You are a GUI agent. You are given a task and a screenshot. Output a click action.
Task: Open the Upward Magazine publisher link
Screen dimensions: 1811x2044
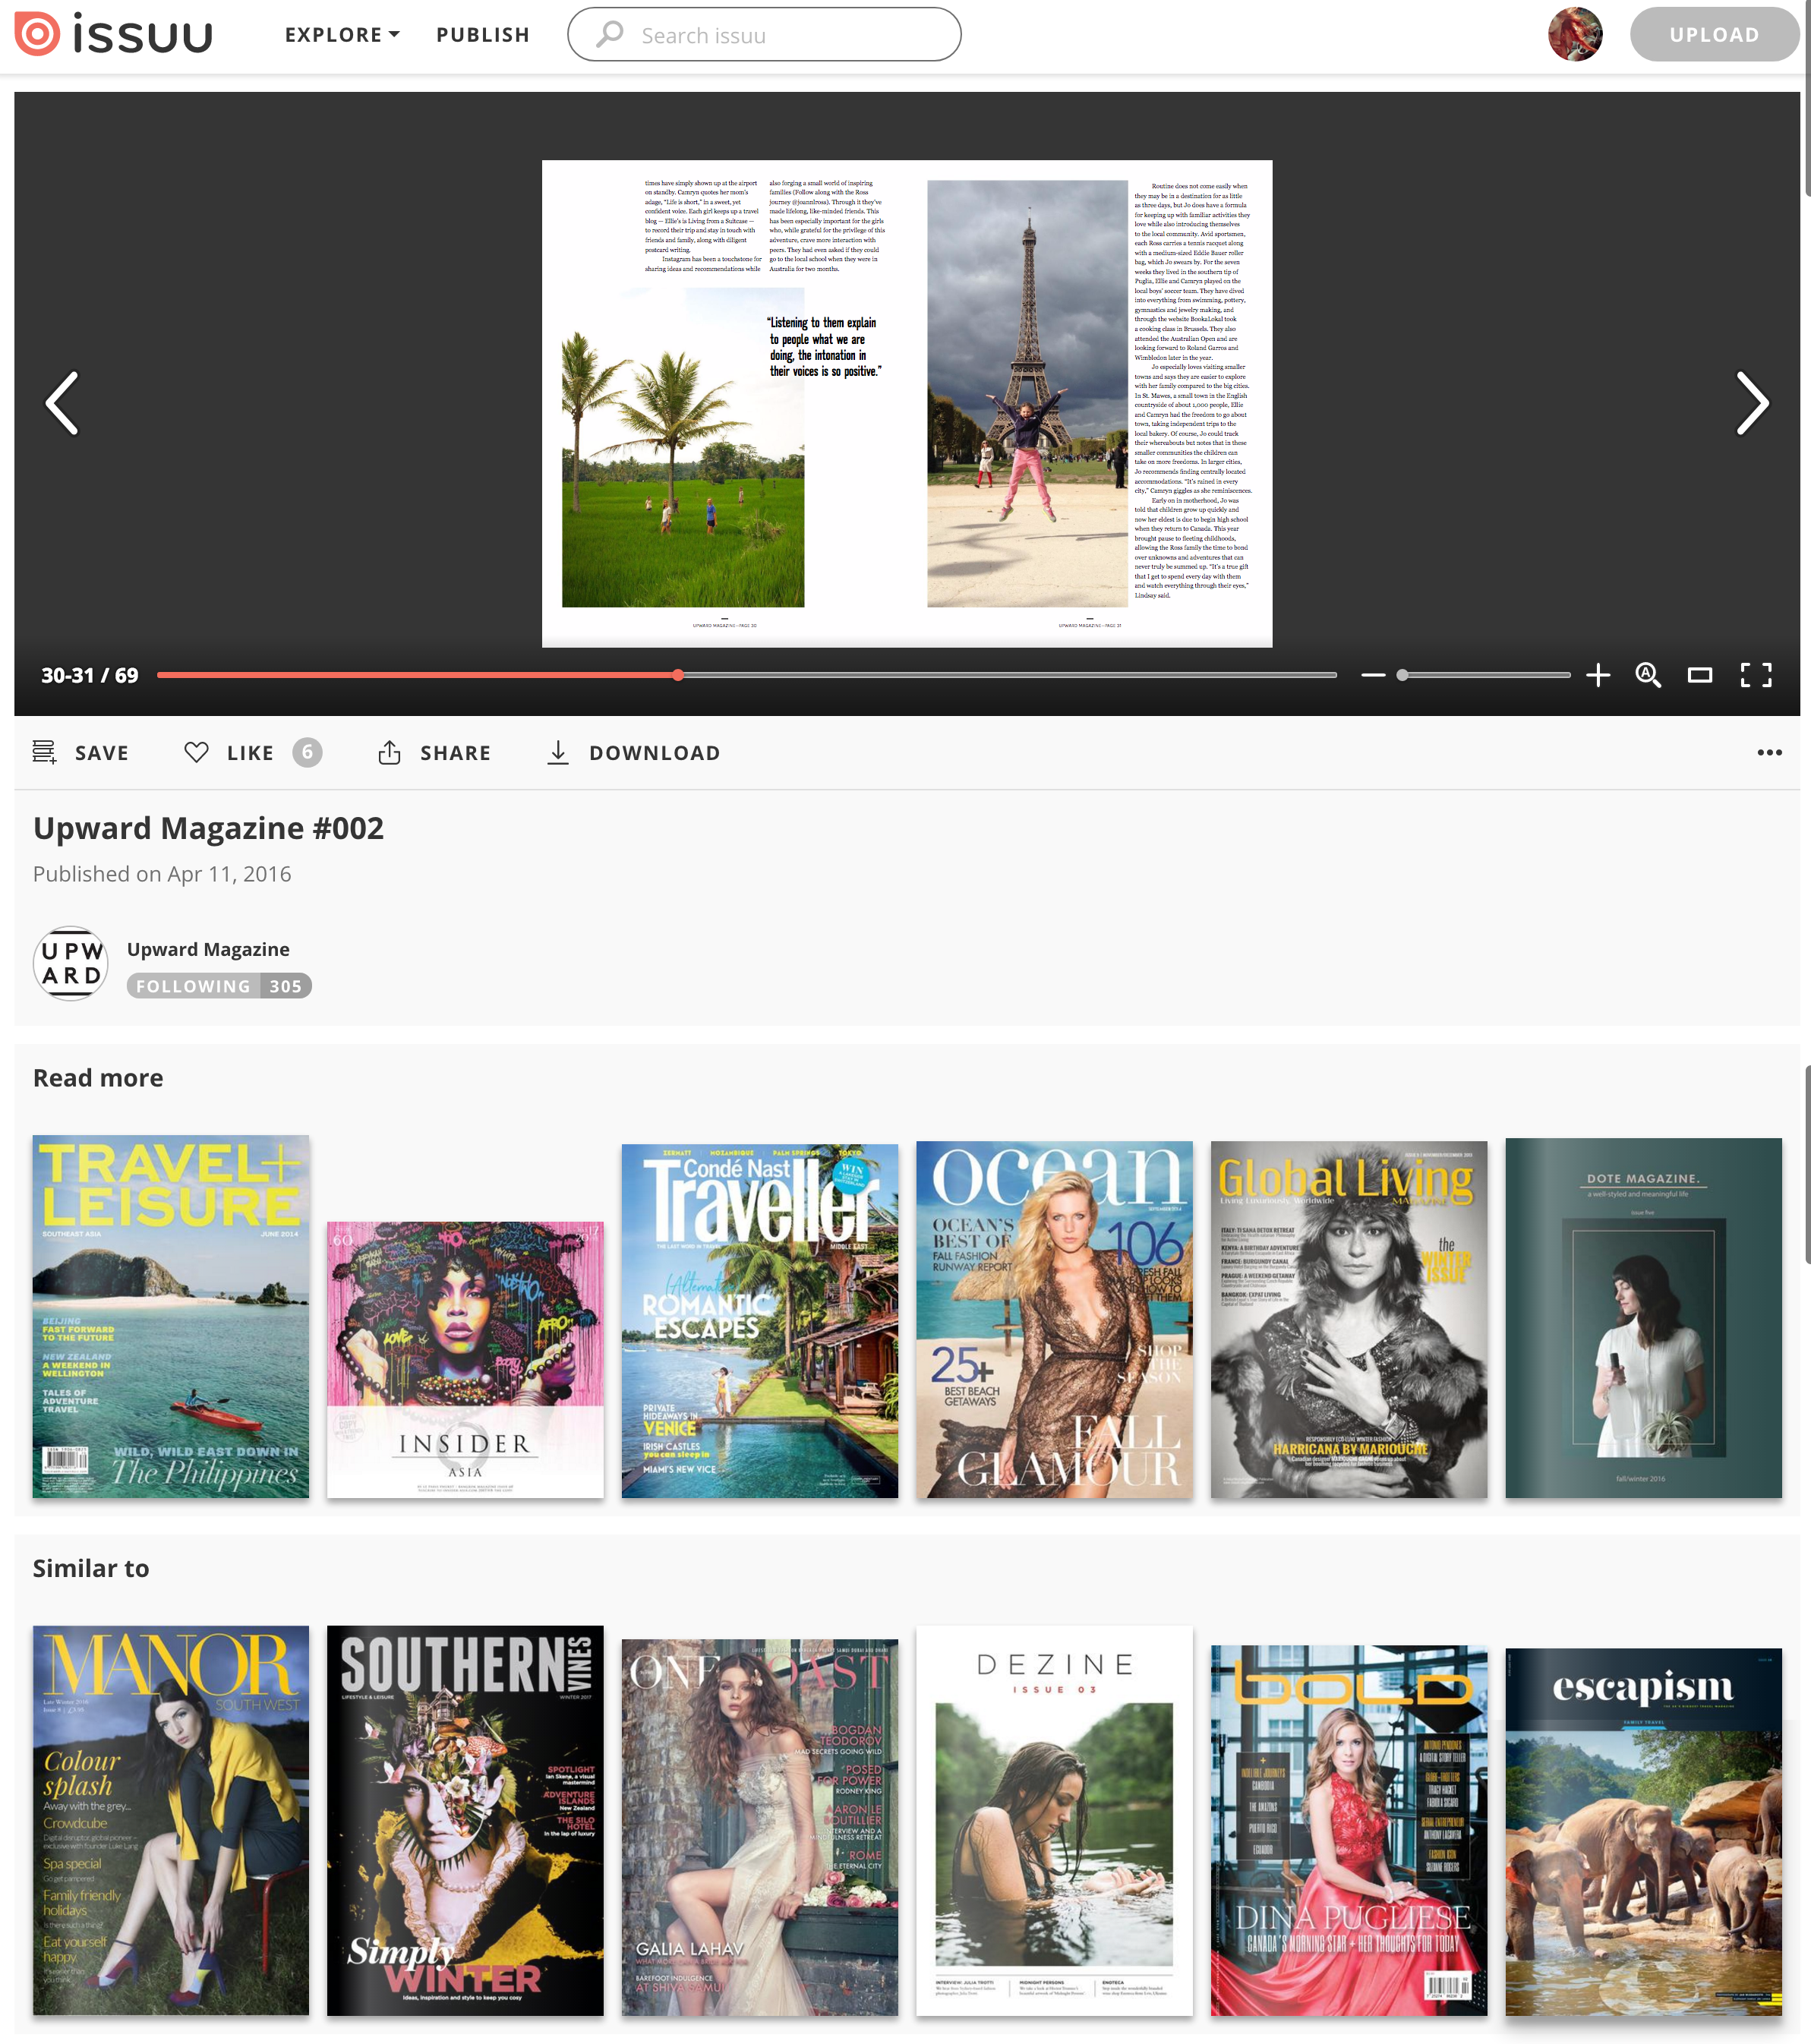click(x=208, y=949)
